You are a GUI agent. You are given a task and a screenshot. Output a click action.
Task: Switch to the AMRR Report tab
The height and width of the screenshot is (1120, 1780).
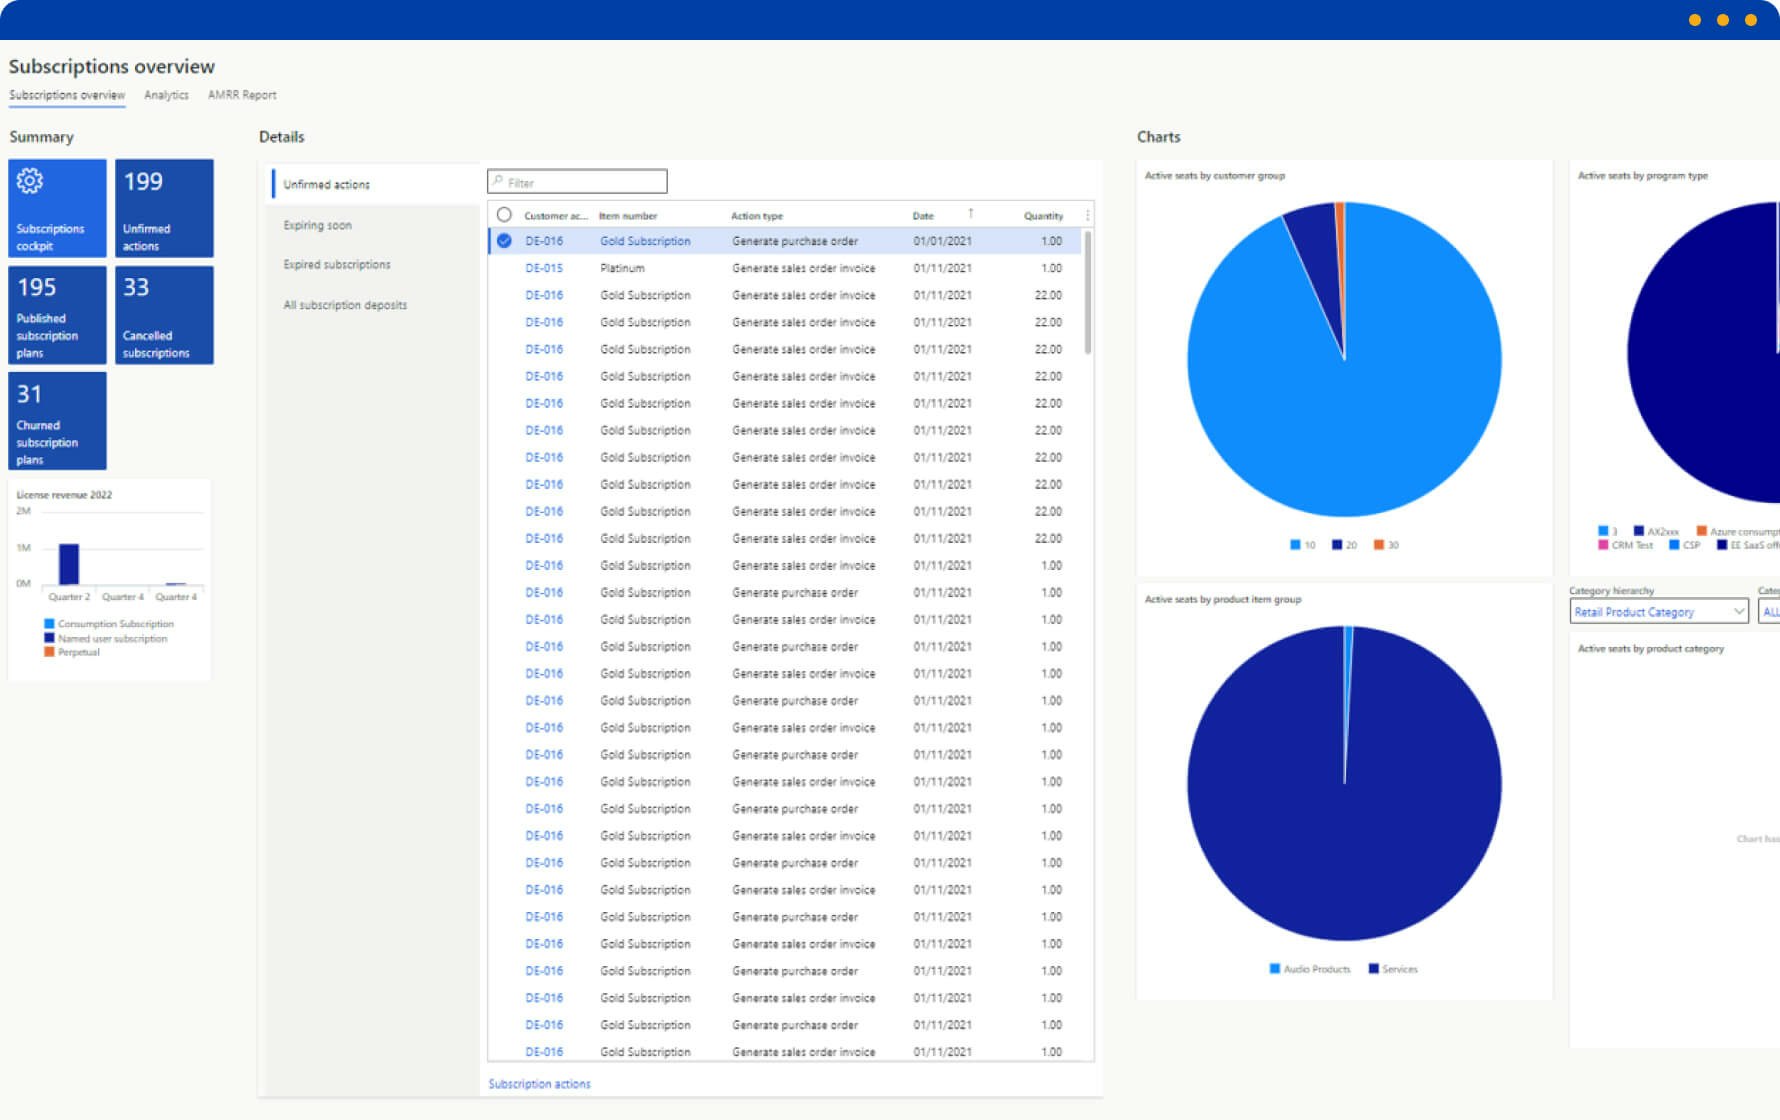pyautogui.click(x=242, y=95)
